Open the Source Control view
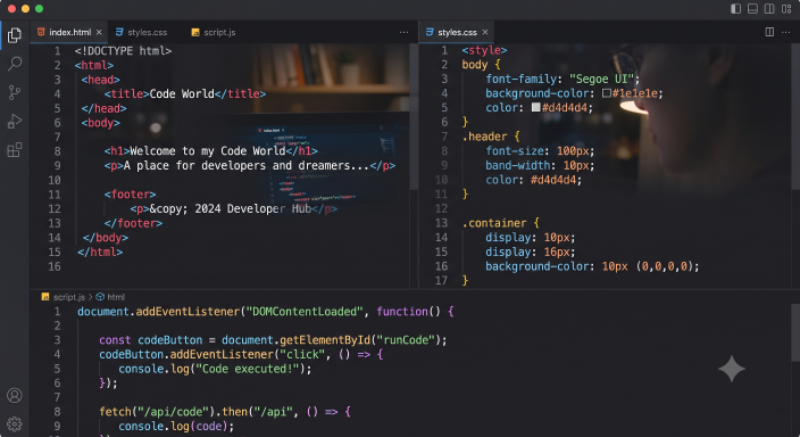 point(15,92)
